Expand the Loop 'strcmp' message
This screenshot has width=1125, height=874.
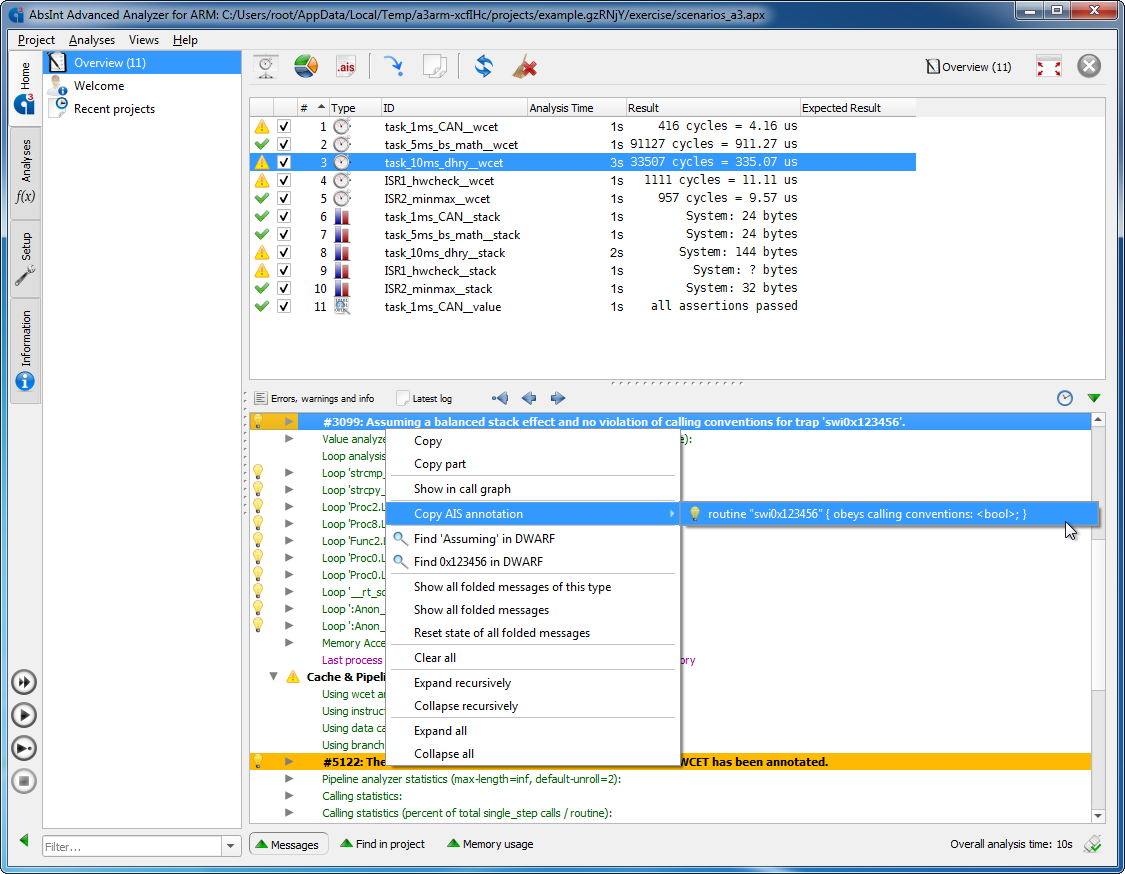tap(289, 472)
